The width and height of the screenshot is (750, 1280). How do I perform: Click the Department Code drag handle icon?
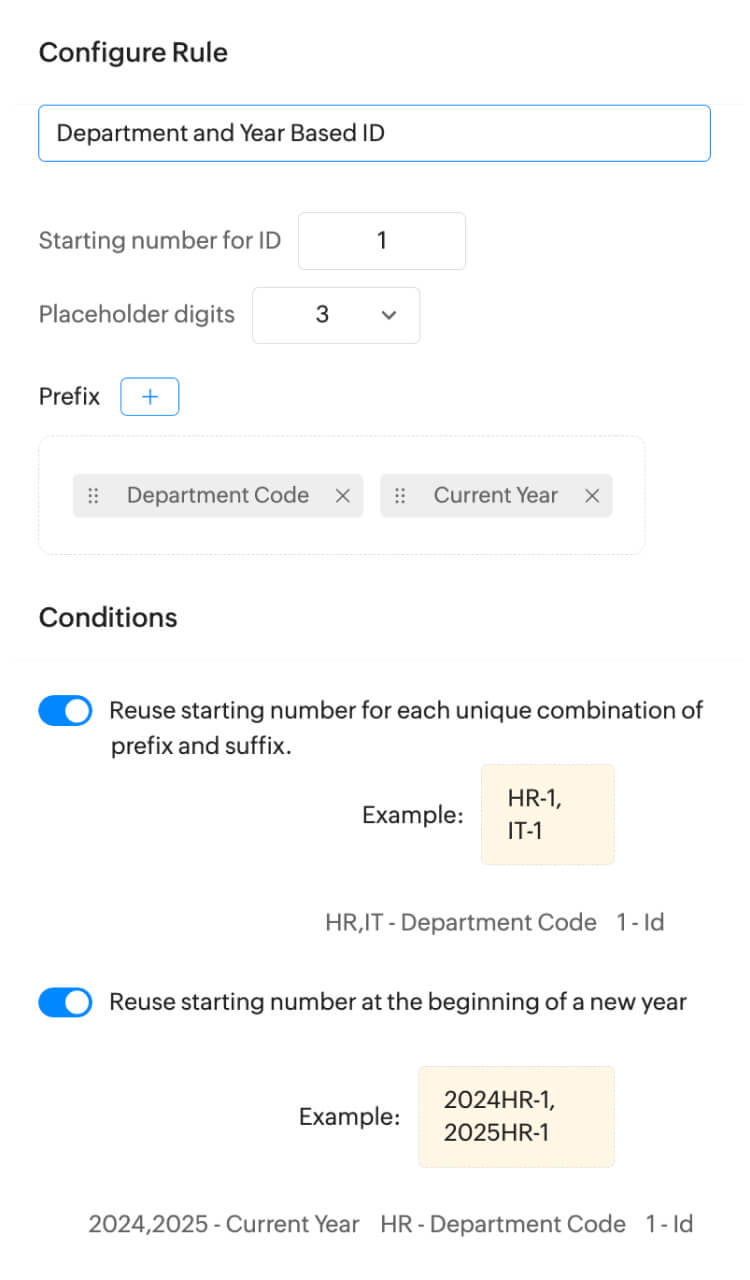93,496
